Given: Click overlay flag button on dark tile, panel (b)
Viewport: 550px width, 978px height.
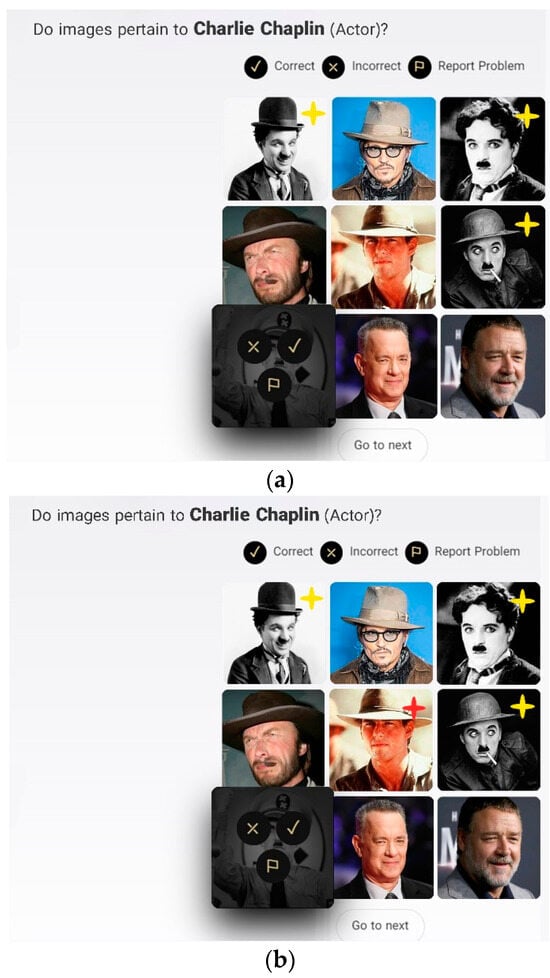Looking at the screenshot, I should coord(273,866).
